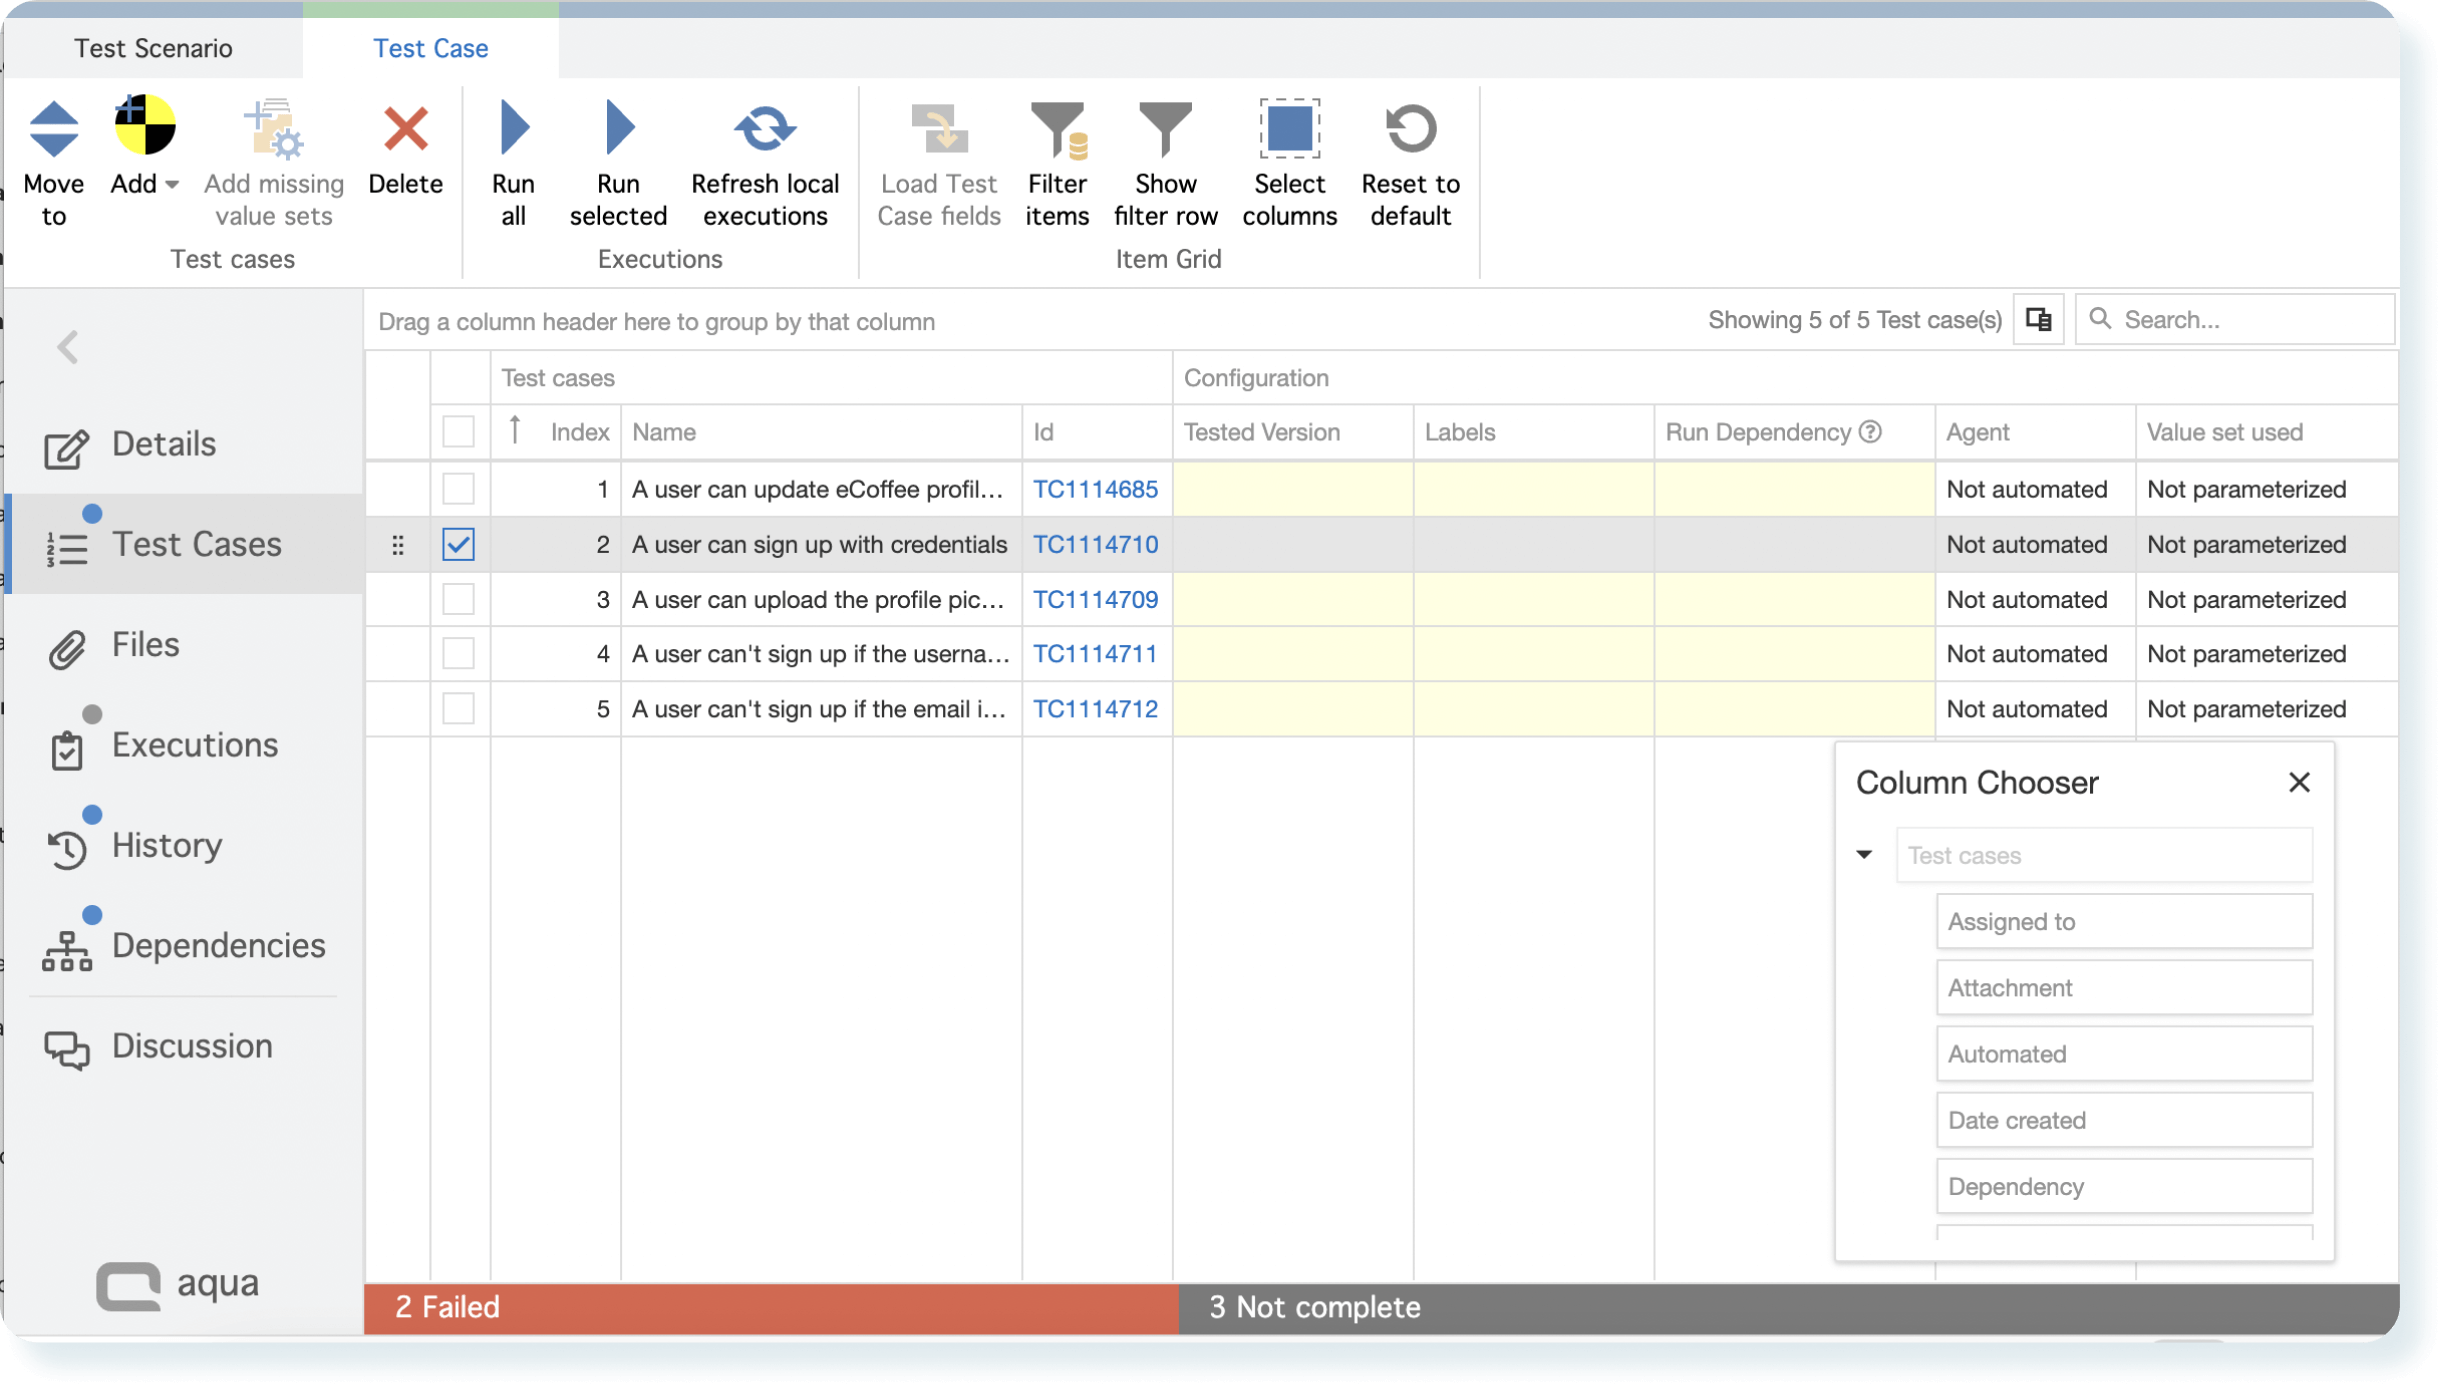Image resolution: width=2444 pixels, height=1389 pixels.
Task: Collapse the left sidebar panel
Action: 68,347
